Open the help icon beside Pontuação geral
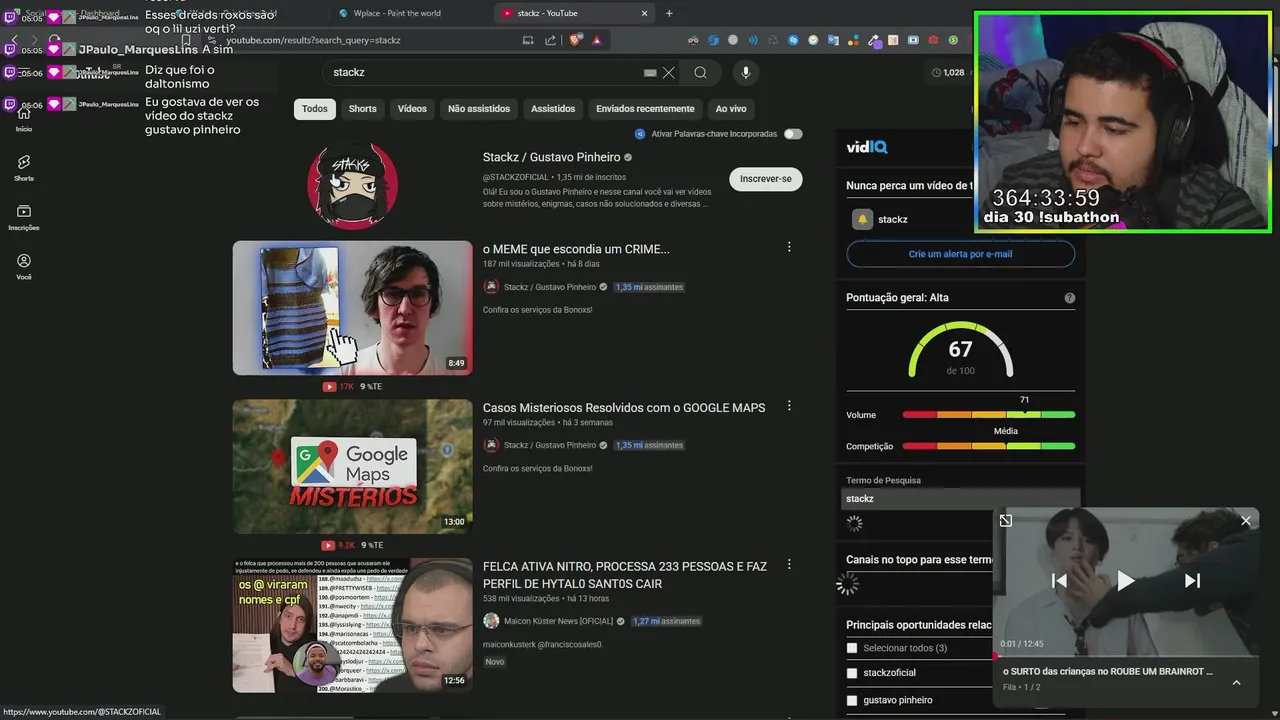The image size is (1280, 720). 1070,298
